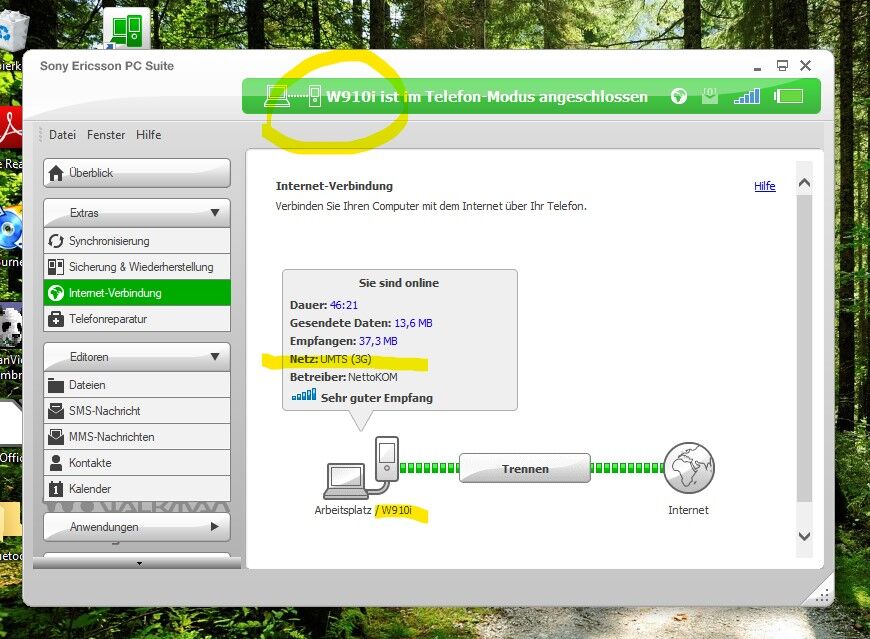Click signal bars next to Sehr guter Empfang
The height and width of the screenshot is (639, 870).
click(x=304, y=395)
